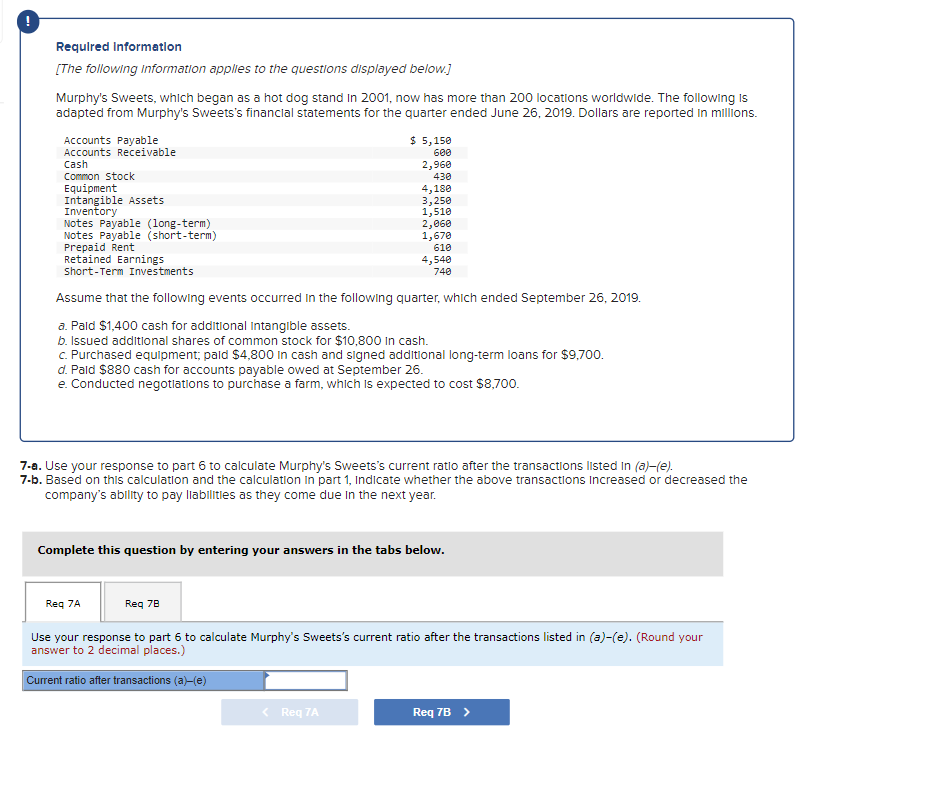The image size is (940, 799).
Task: Click the 7-a question text
Action: pos(347,466)
